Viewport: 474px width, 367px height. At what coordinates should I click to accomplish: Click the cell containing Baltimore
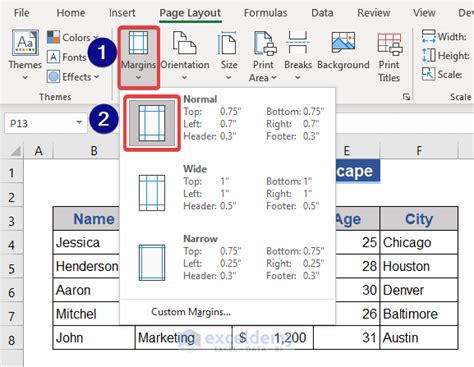coord(419,314)
